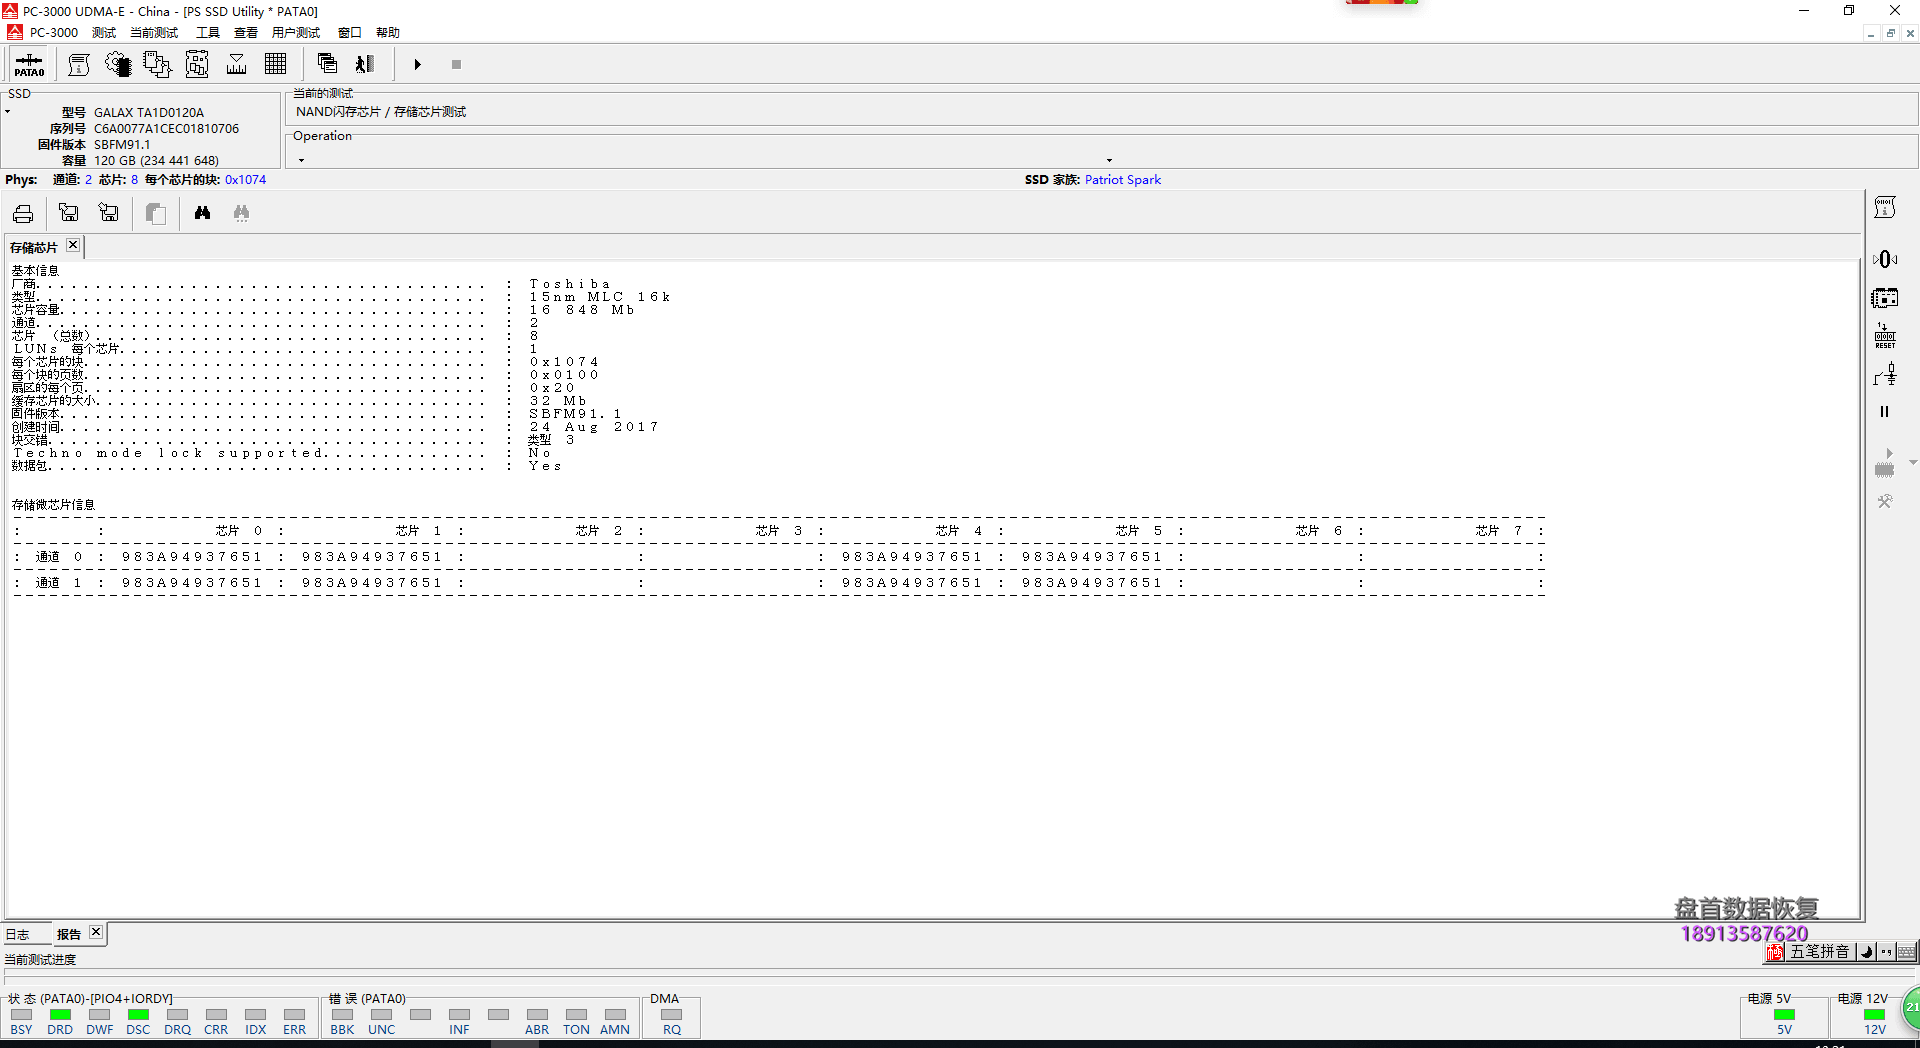Open the 测试 menu
The width and height of the screenshot is (1920, 1048).
[104, 32]
